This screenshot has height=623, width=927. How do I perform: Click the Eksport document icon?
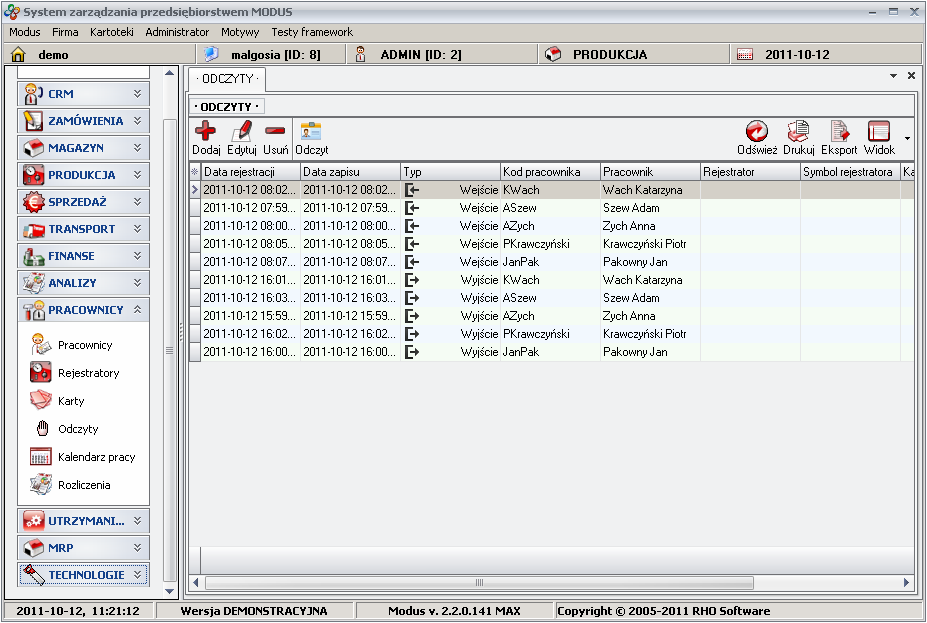[839, 131]
